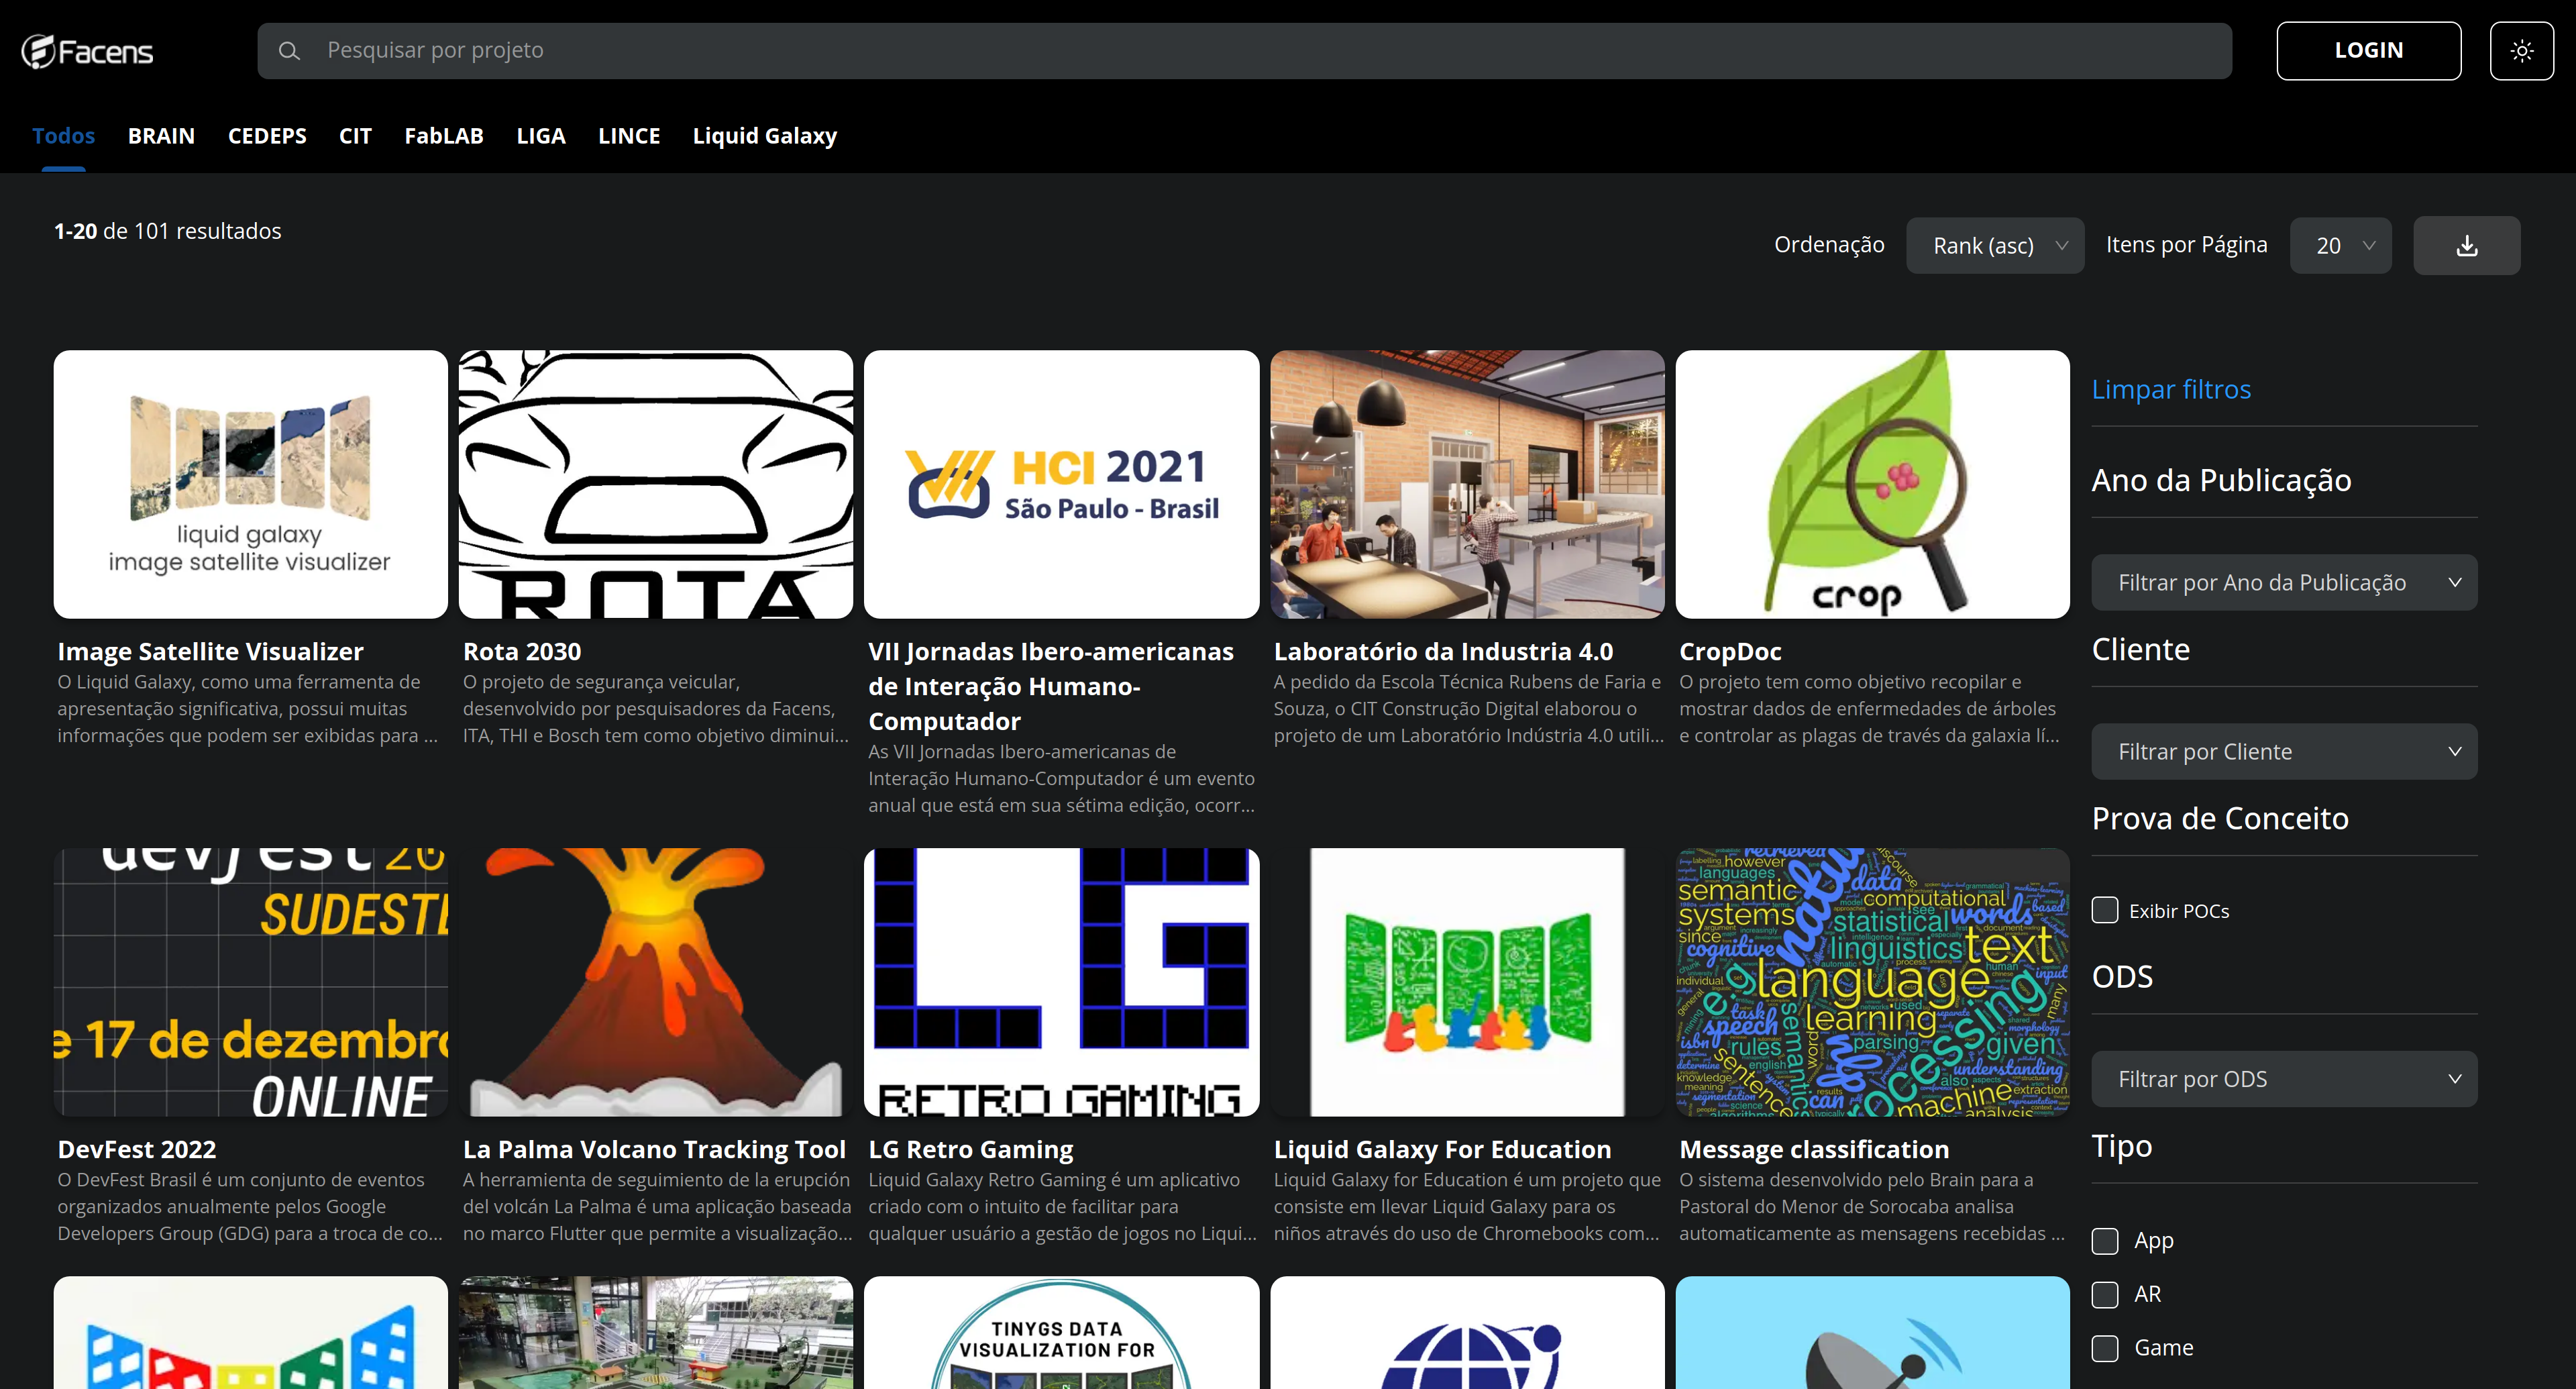This screenshot has height=1389, width=2576.
Task: Expand the Filtrar por Cliente dropdown
Action: 2284,752
